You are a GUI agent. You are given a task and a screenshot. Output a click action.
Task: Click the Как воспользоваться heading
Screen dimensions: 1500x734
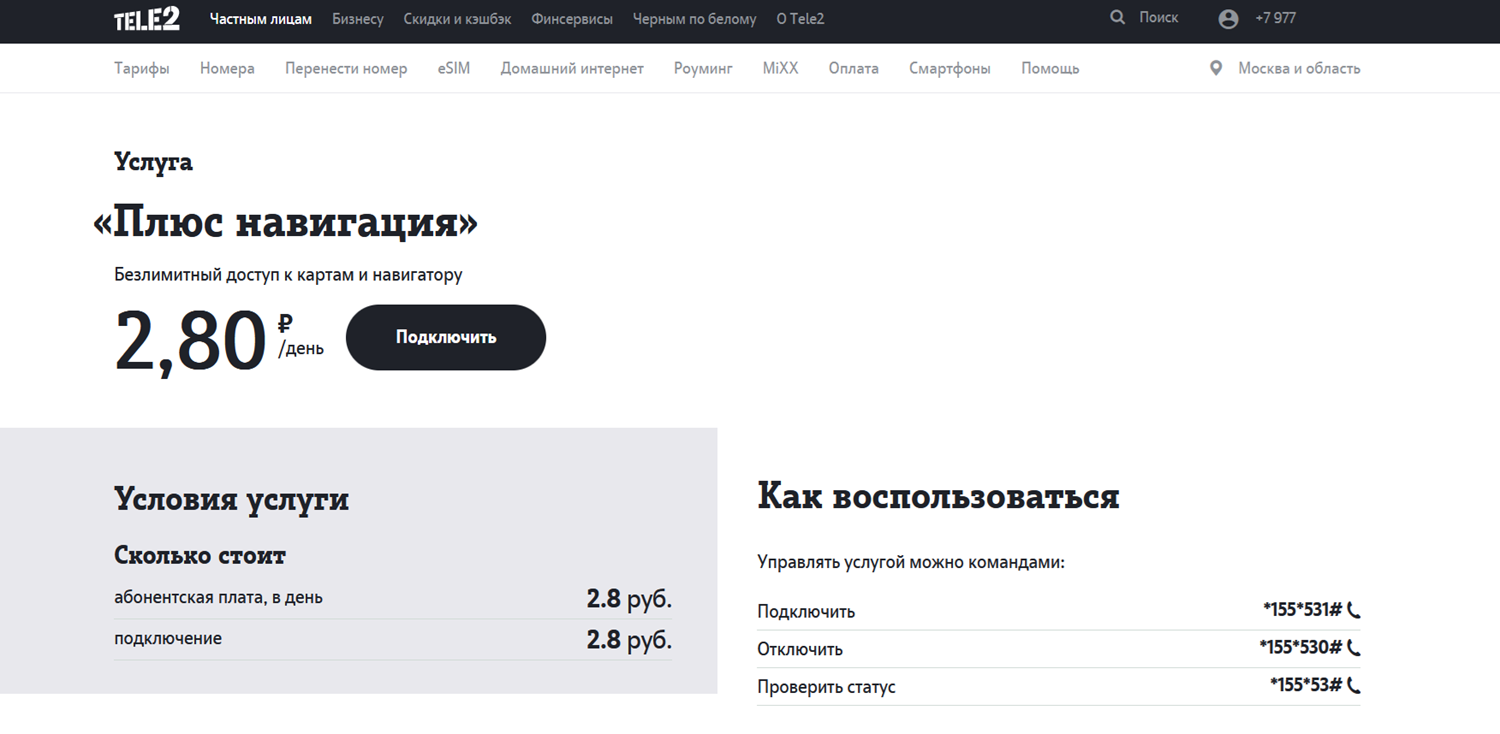[938, 495]
